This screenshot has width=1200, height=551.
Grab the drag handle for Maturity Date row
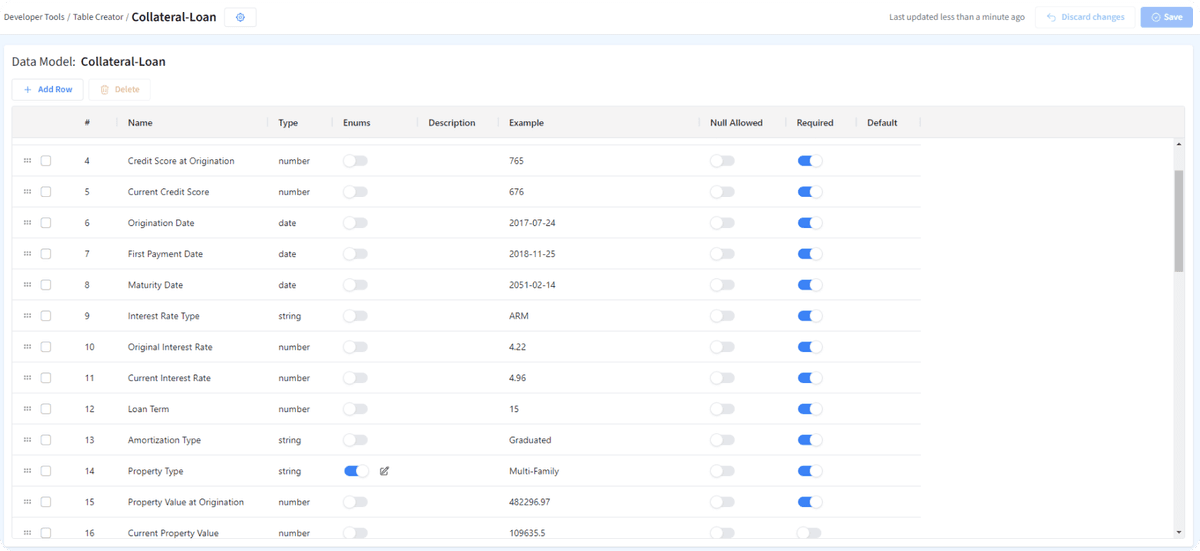[x=28, y=285]
